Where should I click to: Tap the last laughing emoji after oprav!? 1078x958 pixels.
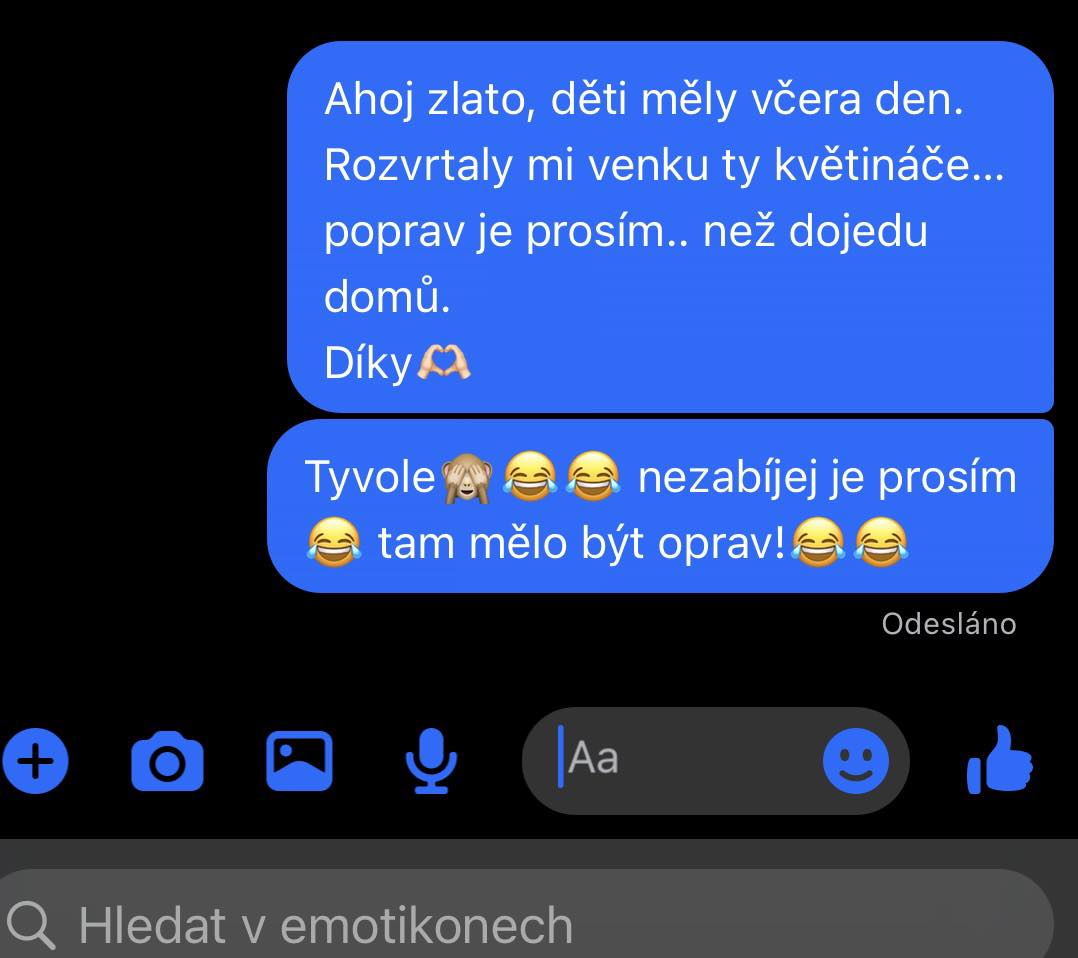[x=881, y=542]
